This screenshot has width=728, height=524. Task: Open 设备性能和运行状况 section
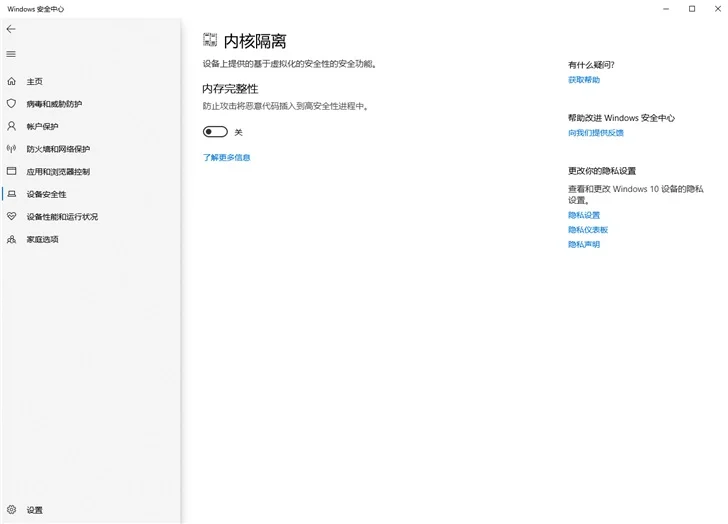click(62, 217)
